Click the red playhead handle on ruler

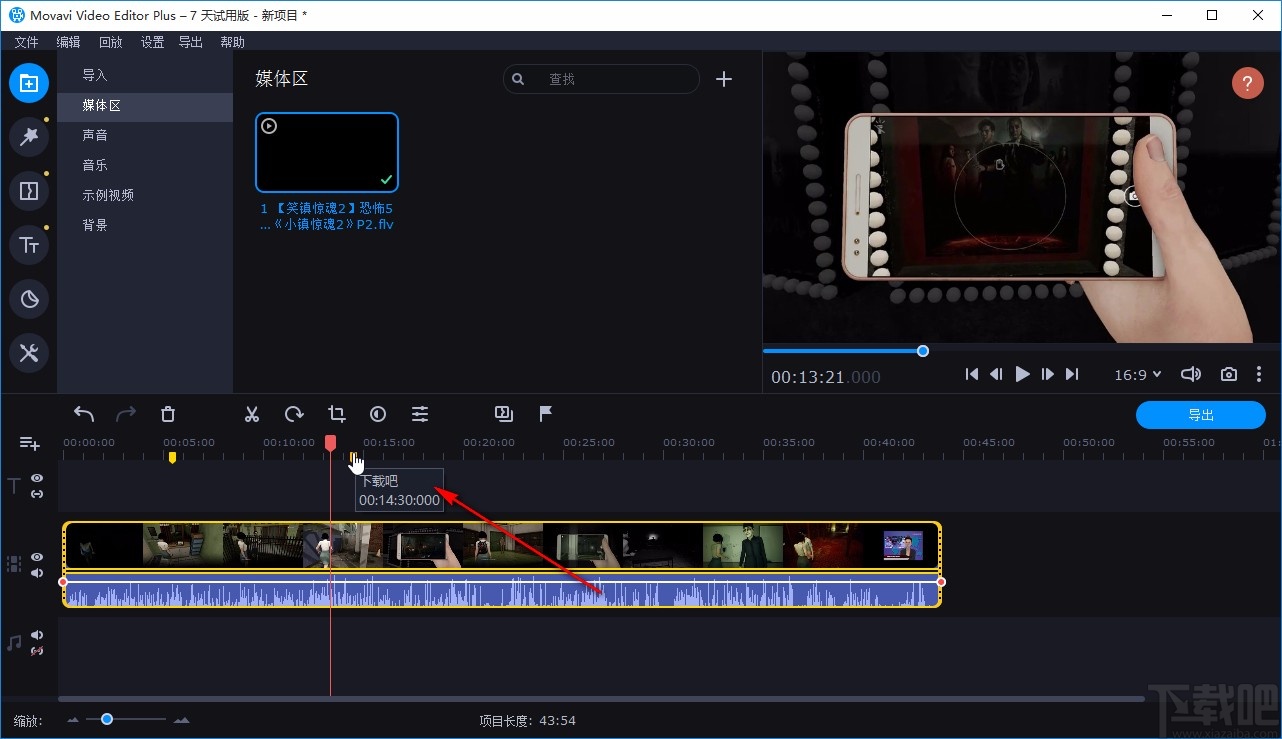[x=330, y=442]
